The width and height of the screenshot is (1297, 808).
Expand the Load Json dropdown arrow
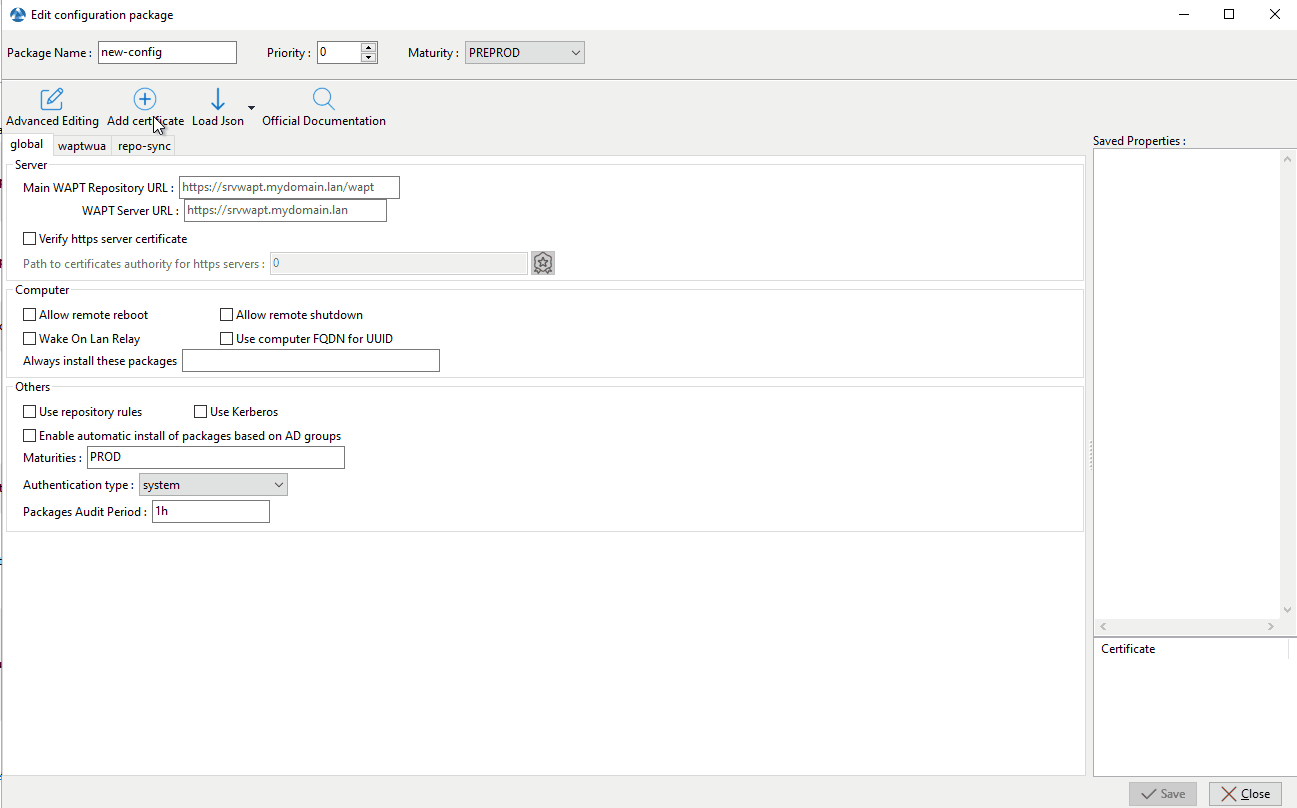tap(251, 107)
